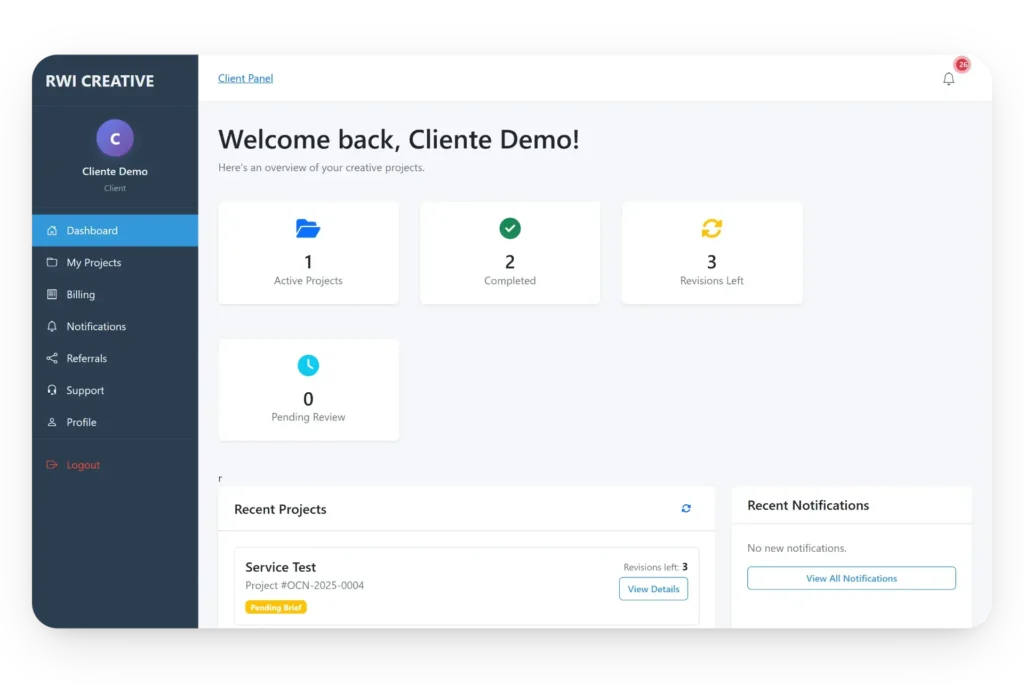1024x683 pixels.
Task: Open Billing via its sidebar icon
Action: click(x=51, y=294)
